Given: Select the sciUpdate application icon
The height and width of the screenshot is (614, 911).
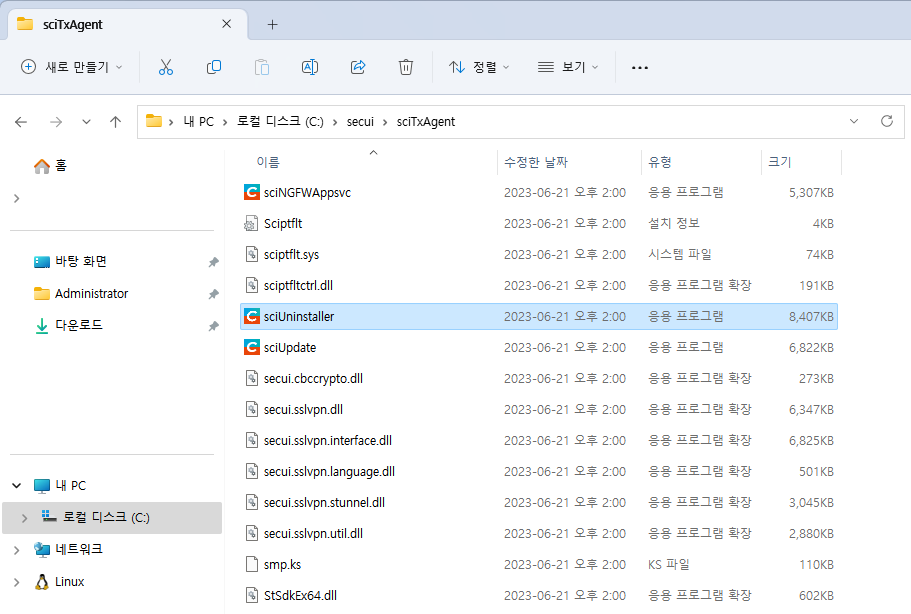Looking at the screenshot, I should tap(252, 347).
